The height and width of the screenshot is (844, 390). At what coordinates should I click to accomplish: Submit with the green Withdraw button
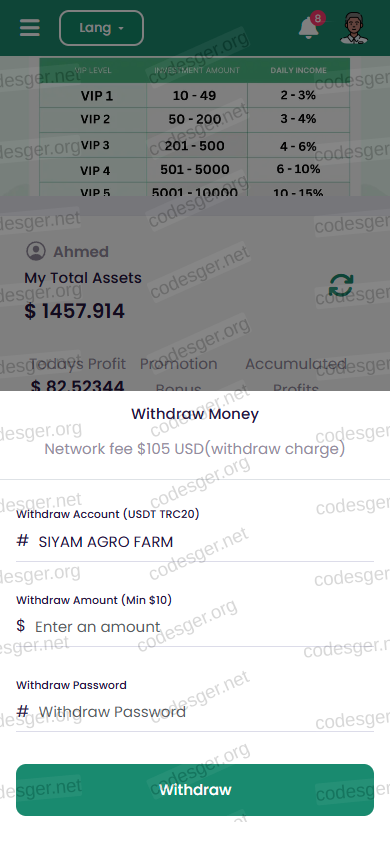coord(195,790)
